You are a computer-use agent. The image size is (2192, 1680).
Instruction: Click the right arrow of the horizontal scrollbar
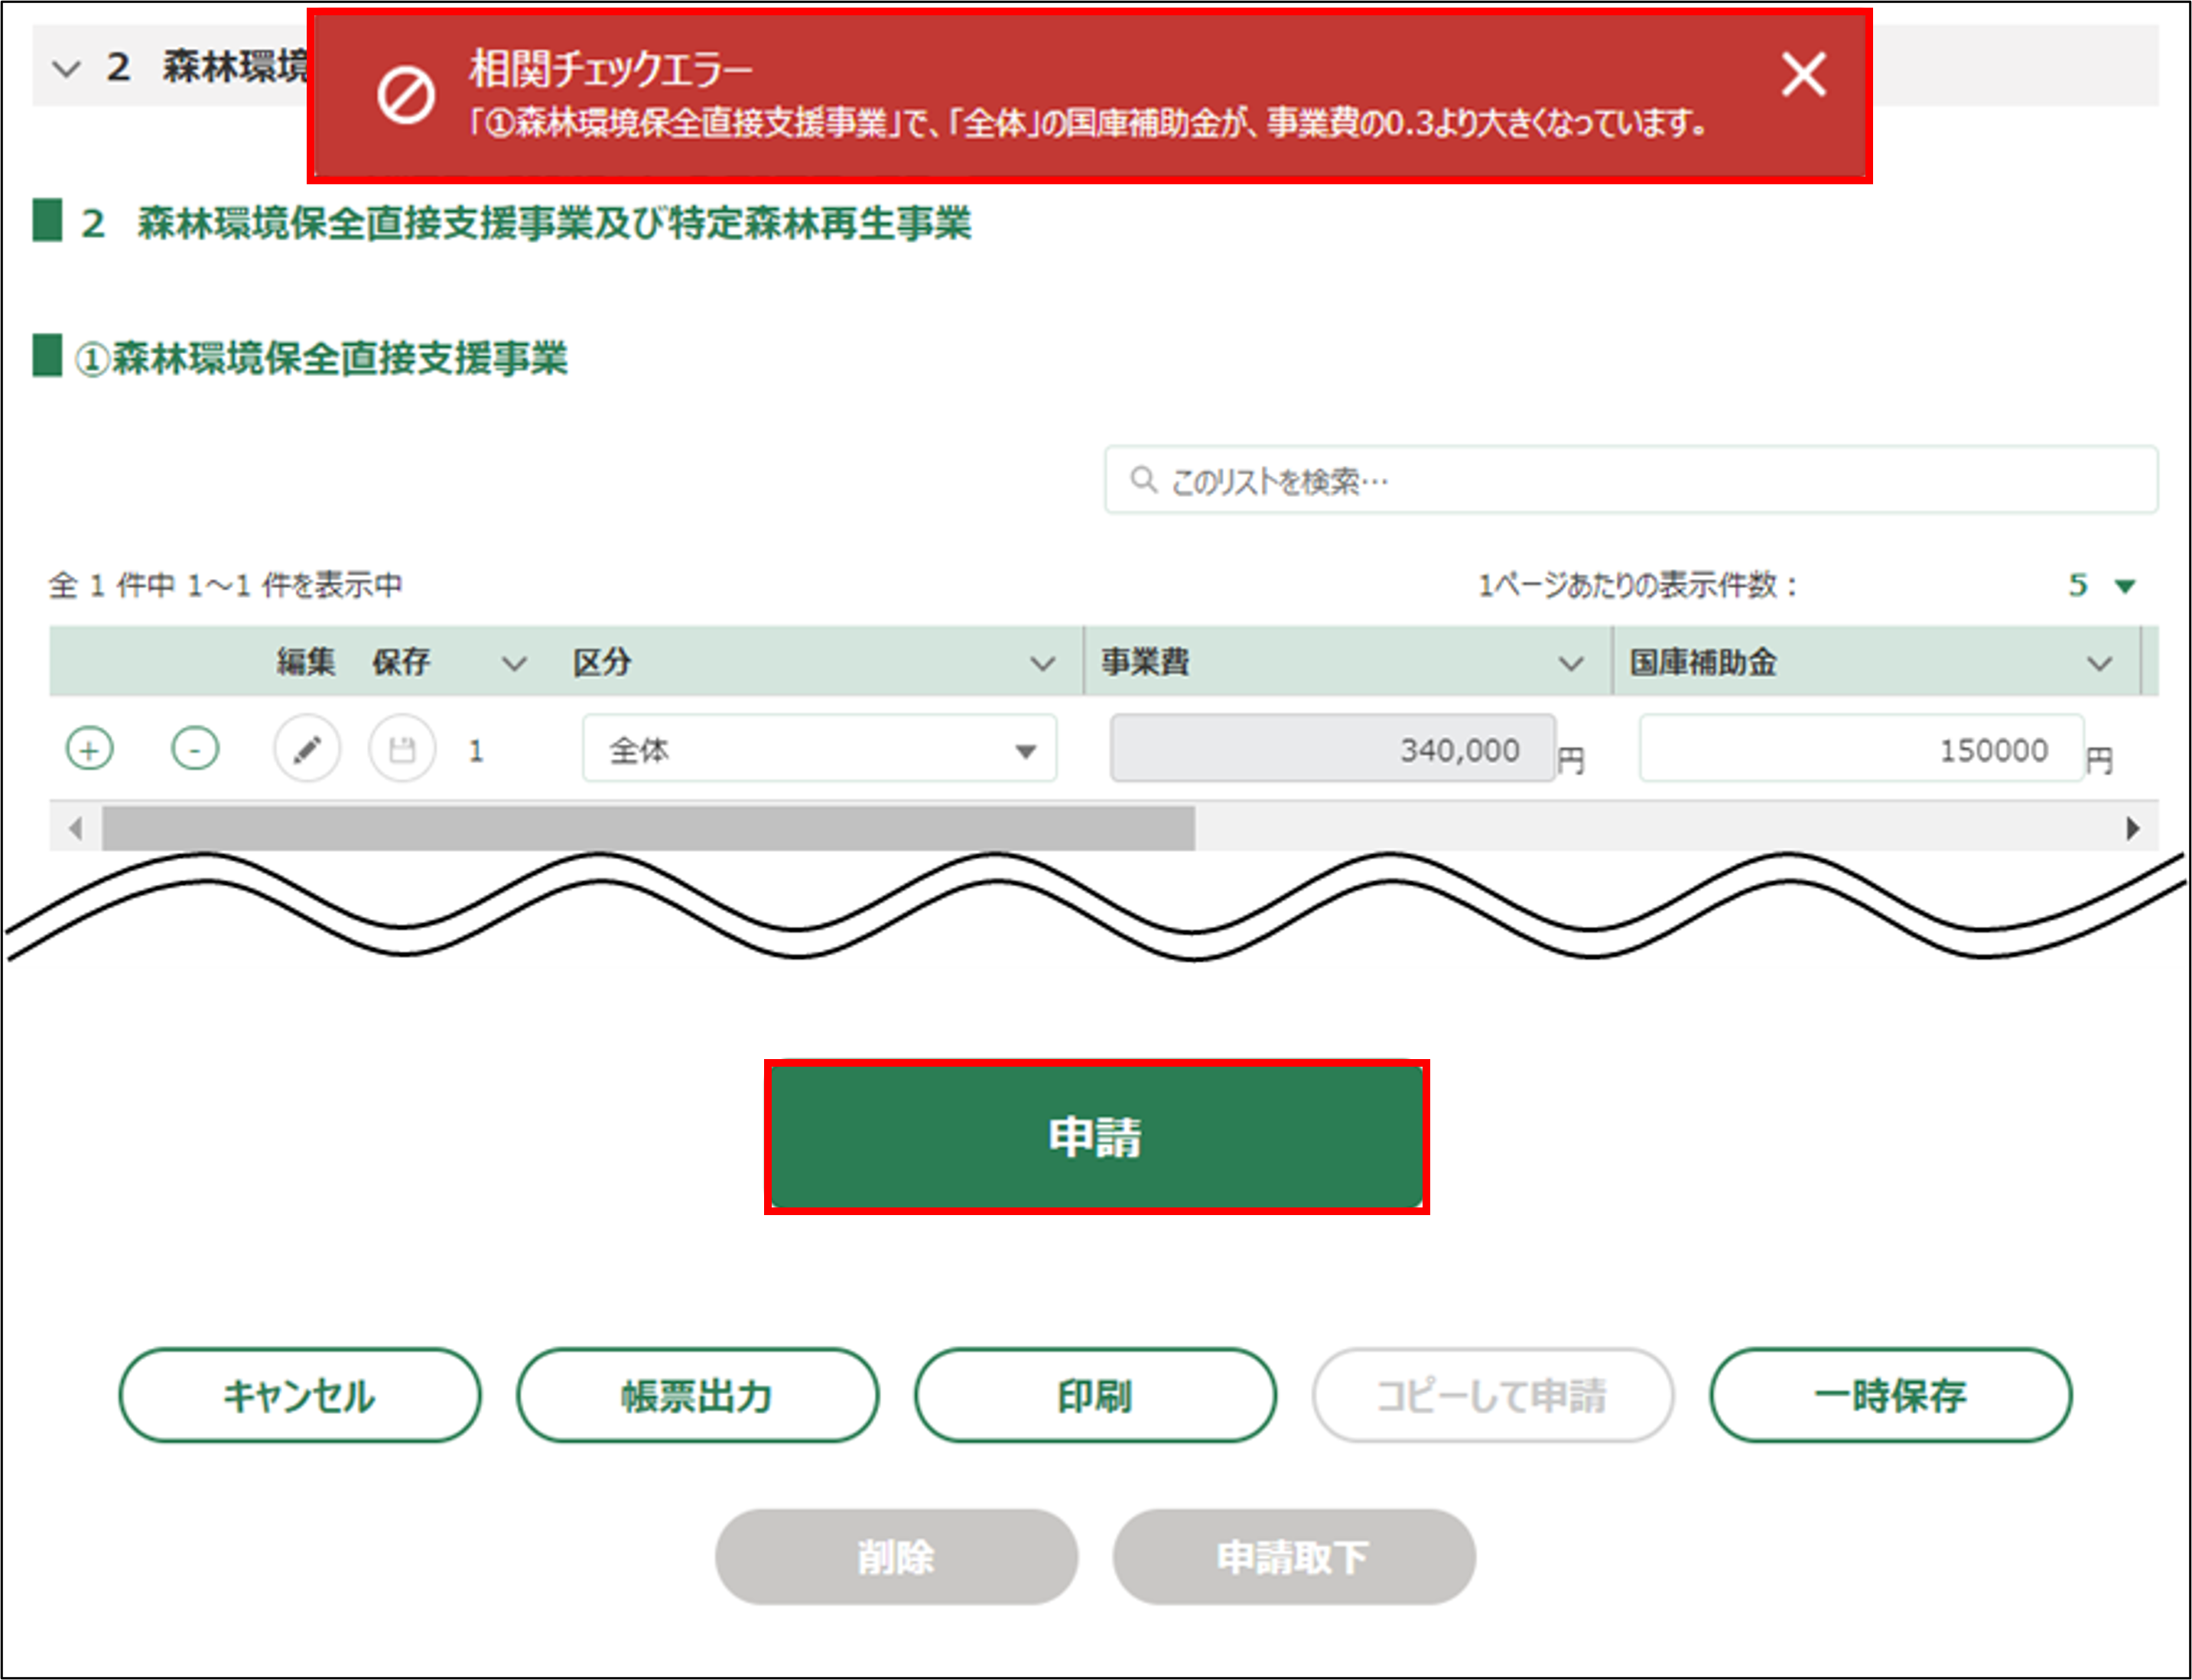coord(2135,828)
